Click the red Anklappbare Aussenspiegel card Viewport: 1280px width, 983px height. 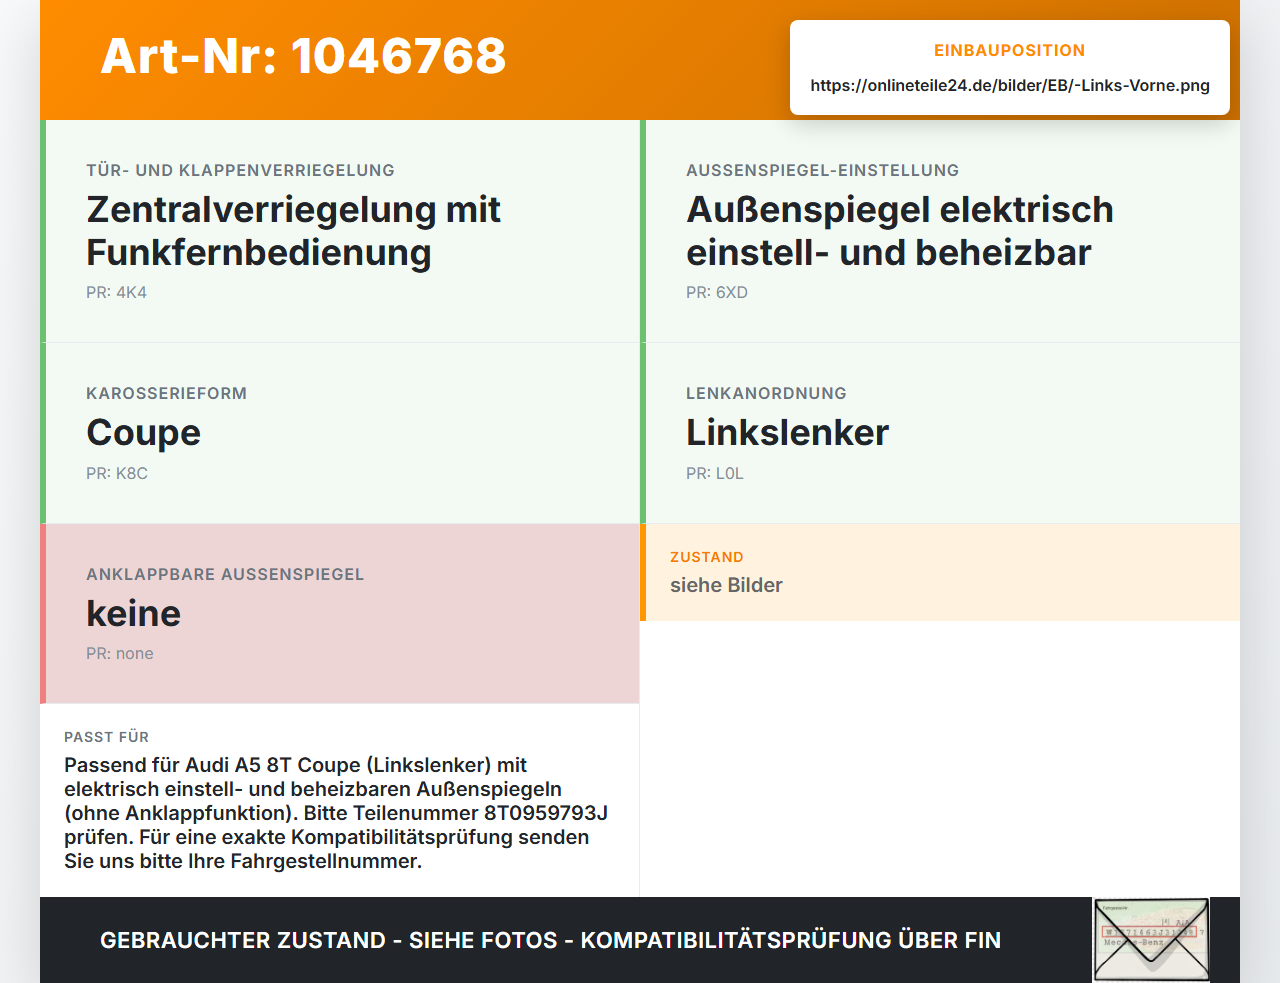pos(340,614)
